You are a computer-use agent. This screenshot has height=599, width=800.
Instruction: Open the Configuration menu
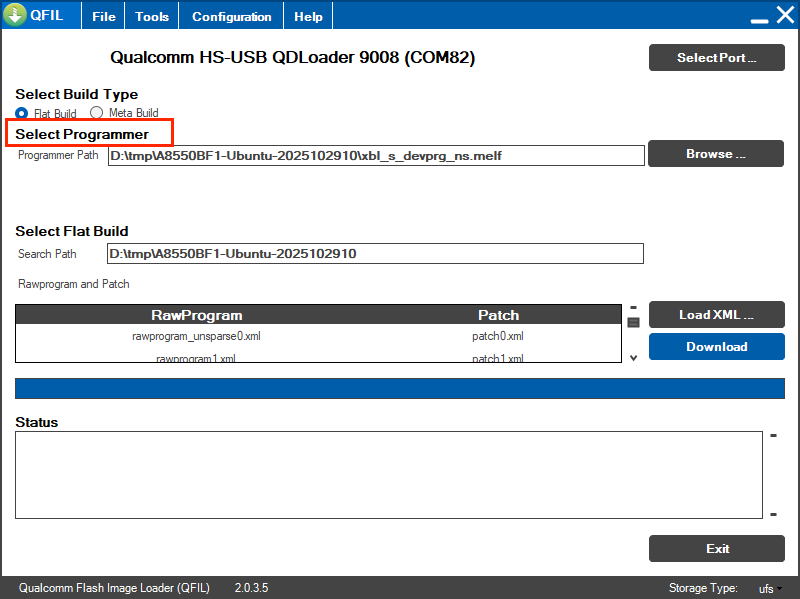coord(231,17)
